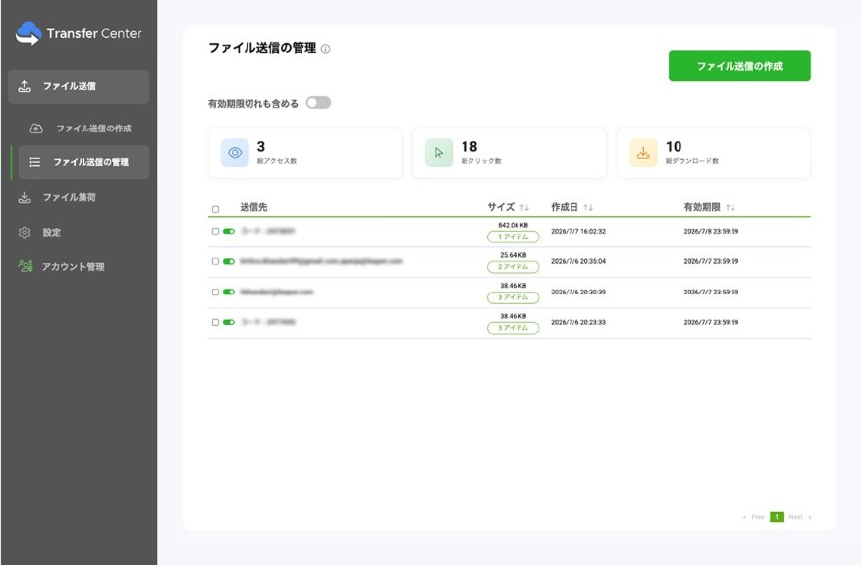Sort by 有効期限 using its sort arrows

730,208
